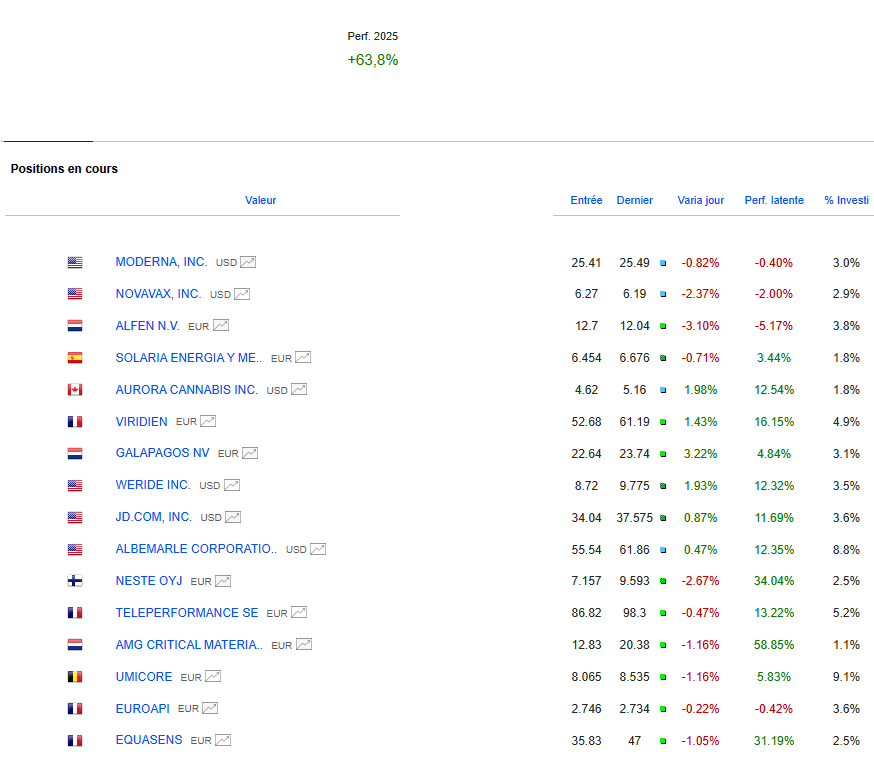The image size is (874, 760).
Task: Open chart icon next to EQUASENS
Action: coord(223,740)
